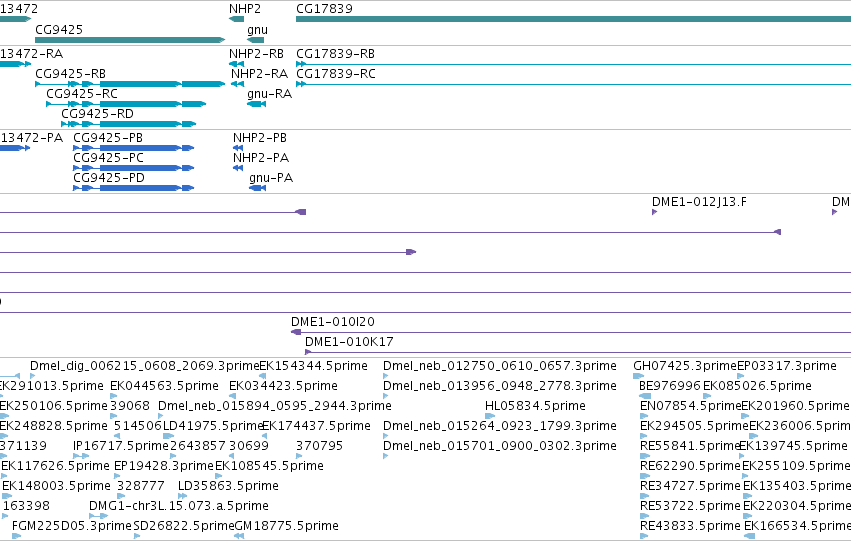The image size is (851, 541).
Task: Select the EK085026.5prime EST
Action: tap(757, 386)
